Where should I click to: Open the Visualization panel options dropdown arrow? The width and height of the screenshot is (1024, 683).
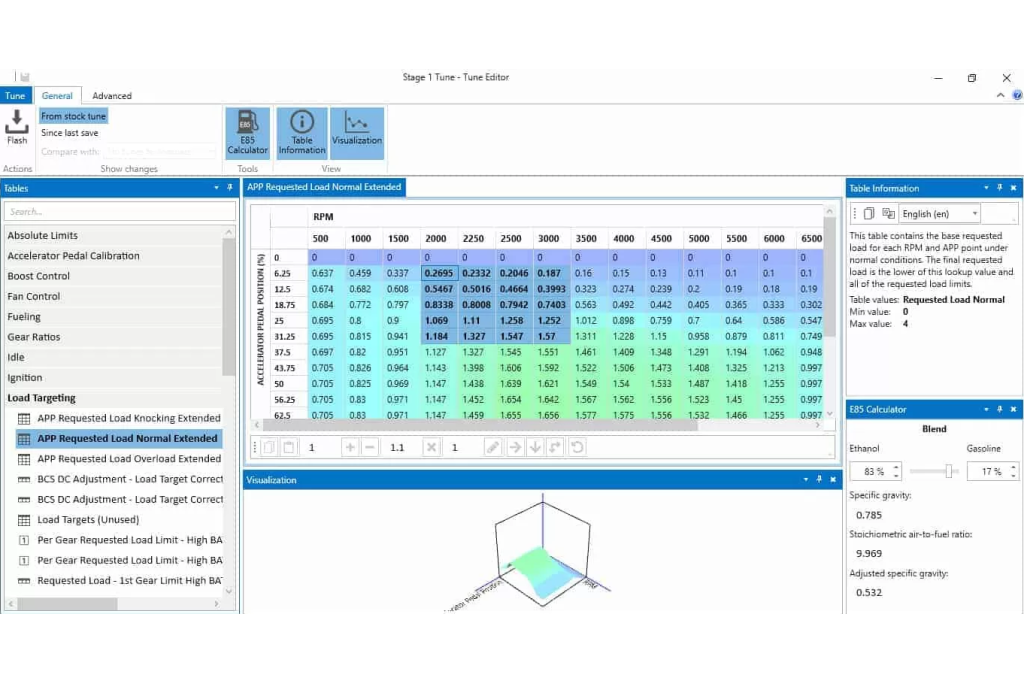[x=805, y=480]
